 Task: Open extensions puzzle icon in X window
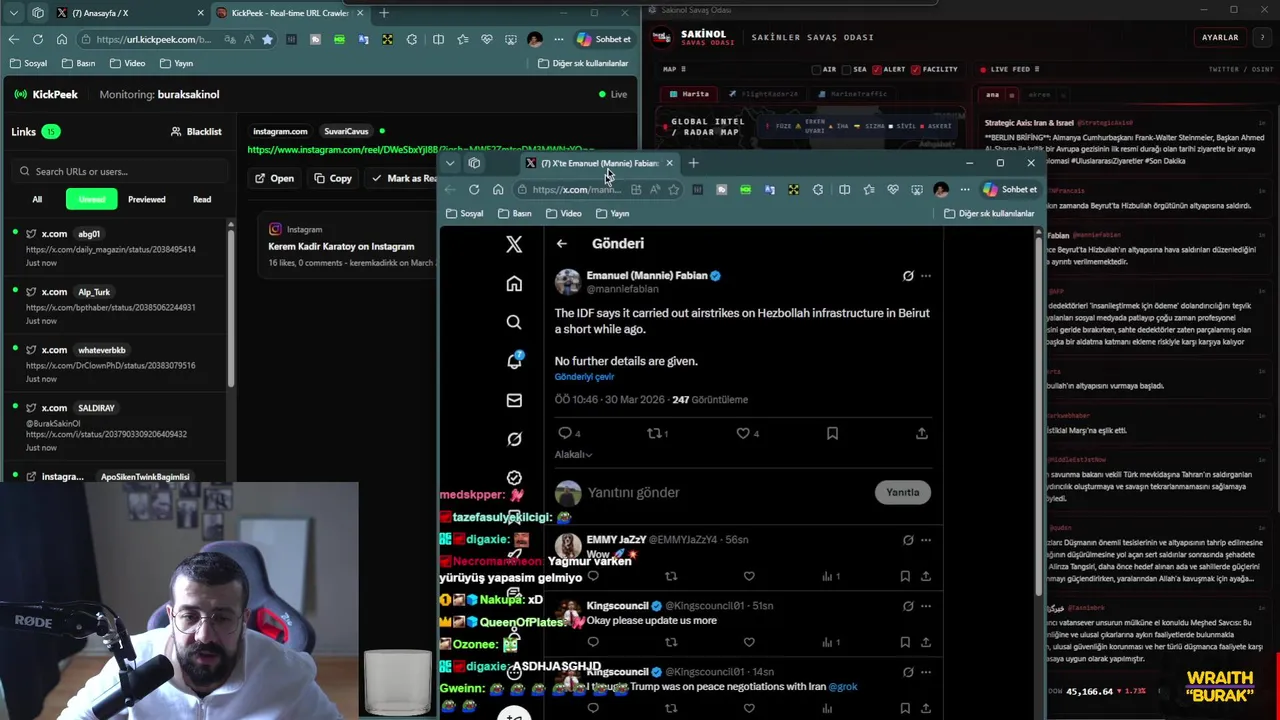[818, 190]
